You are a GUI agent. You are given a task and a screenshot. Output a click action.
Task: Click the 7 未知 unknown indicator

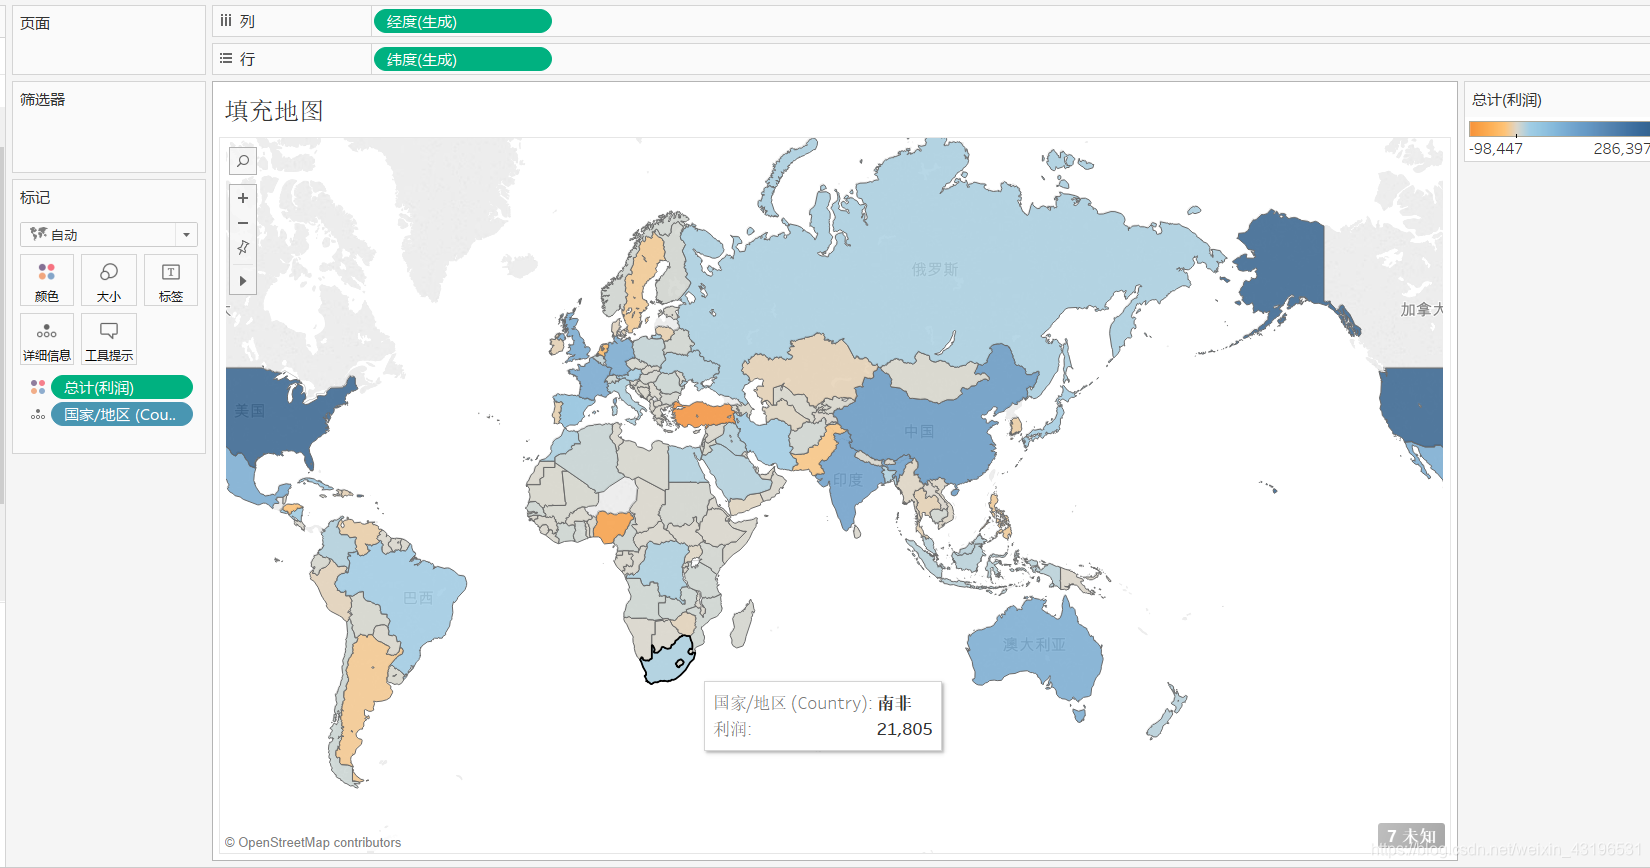coord(1411,836)
